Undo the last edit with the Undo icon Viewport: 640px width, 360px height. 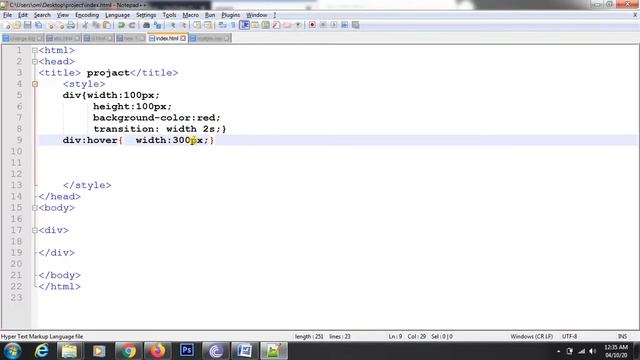(121, 25)
